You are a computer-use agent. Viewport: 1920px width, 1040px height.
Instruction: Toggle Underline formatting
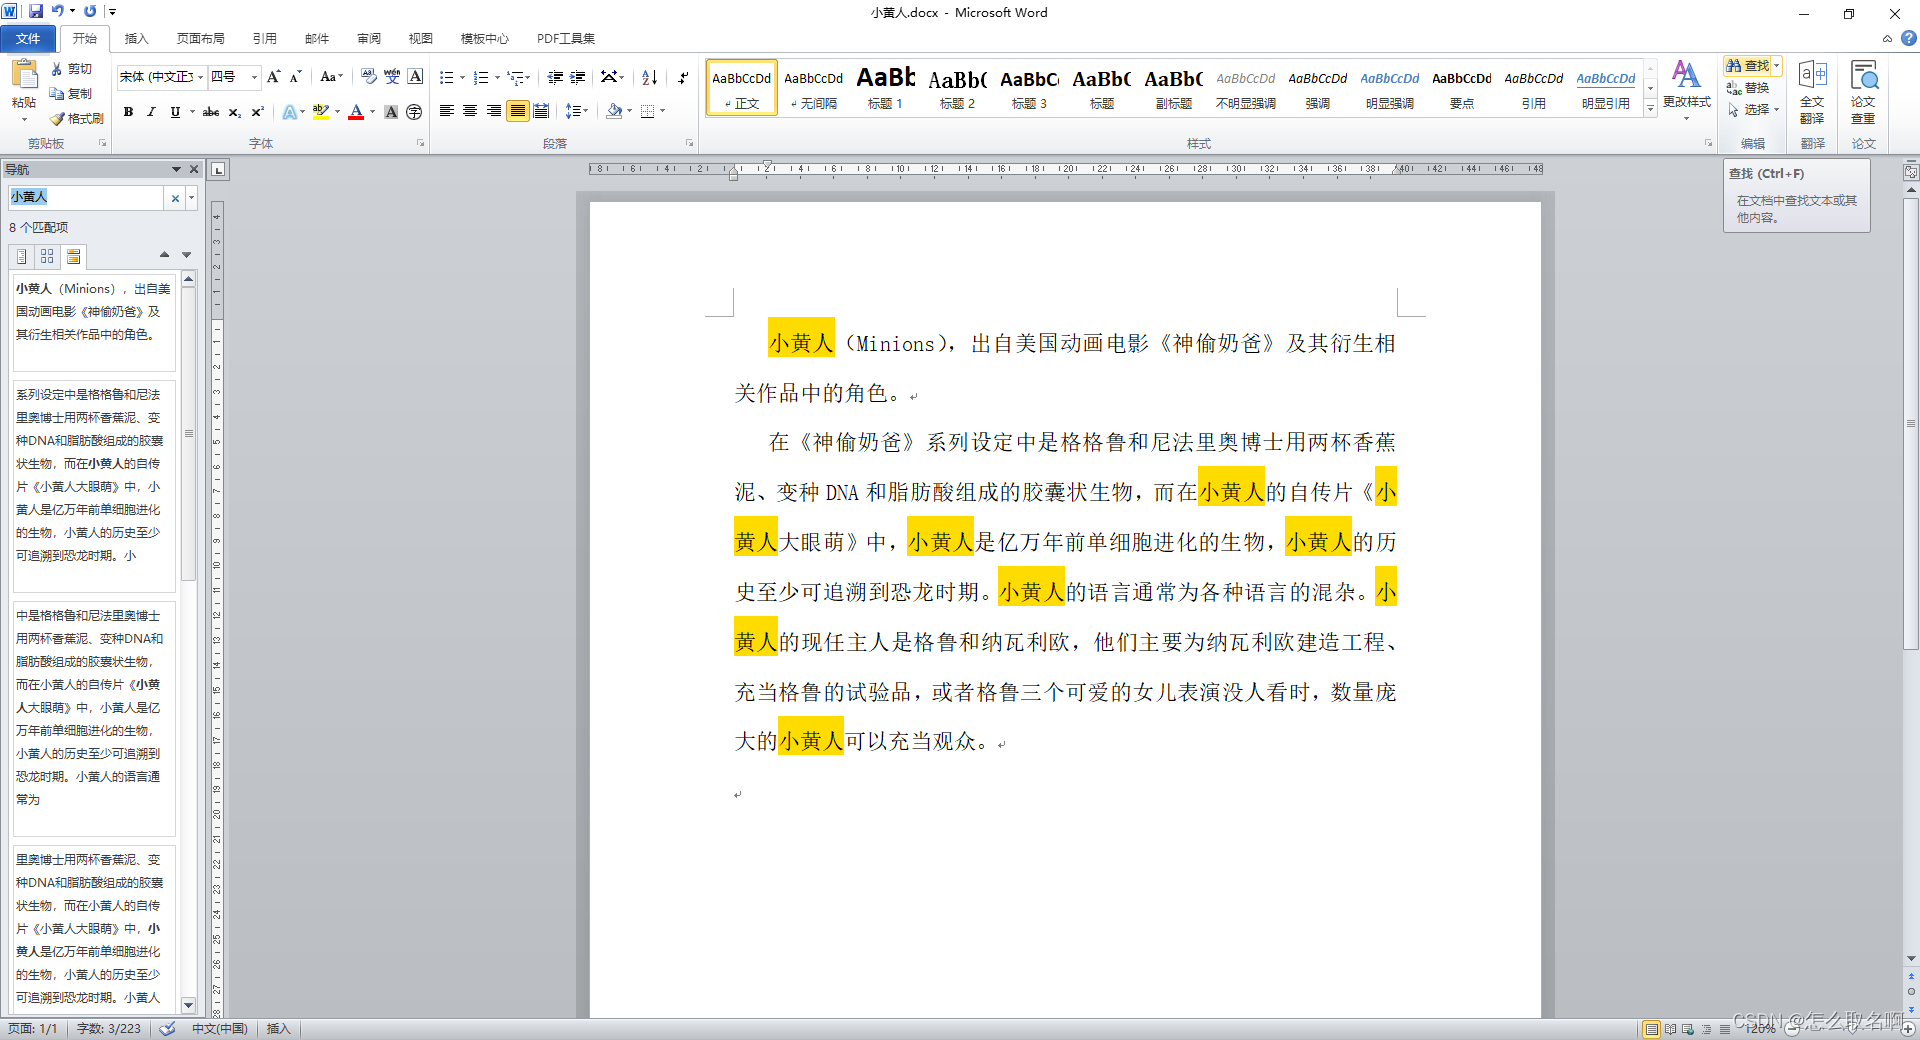coord(175,112)
